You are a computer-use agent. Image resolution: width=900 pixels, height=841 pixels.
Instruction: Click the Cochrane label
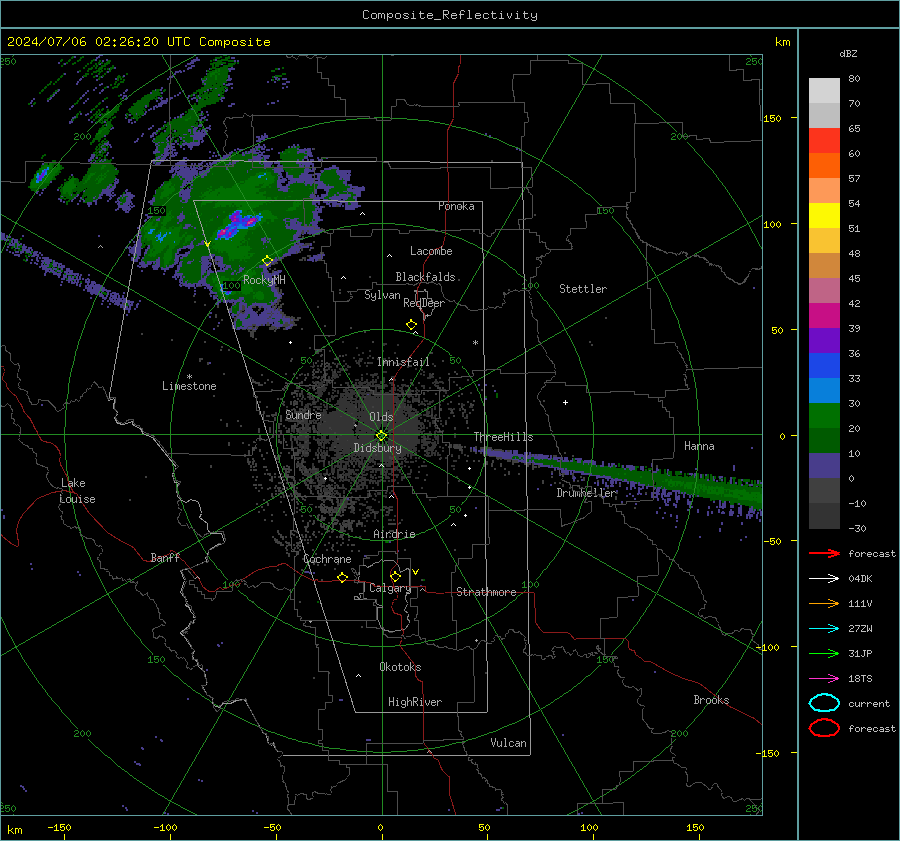[327, 559]
